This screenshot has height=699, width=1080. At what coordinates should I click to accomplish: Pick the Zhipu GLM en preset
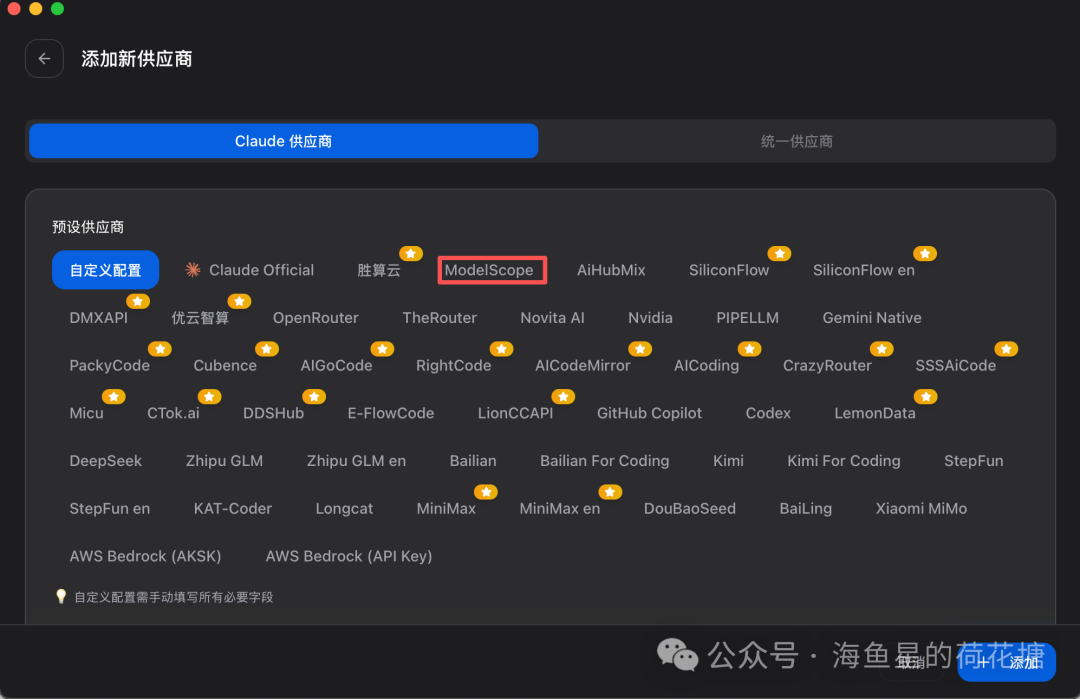356,461
